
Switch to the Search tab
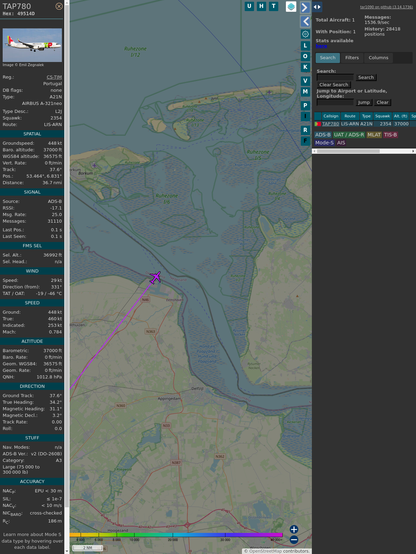328,58
